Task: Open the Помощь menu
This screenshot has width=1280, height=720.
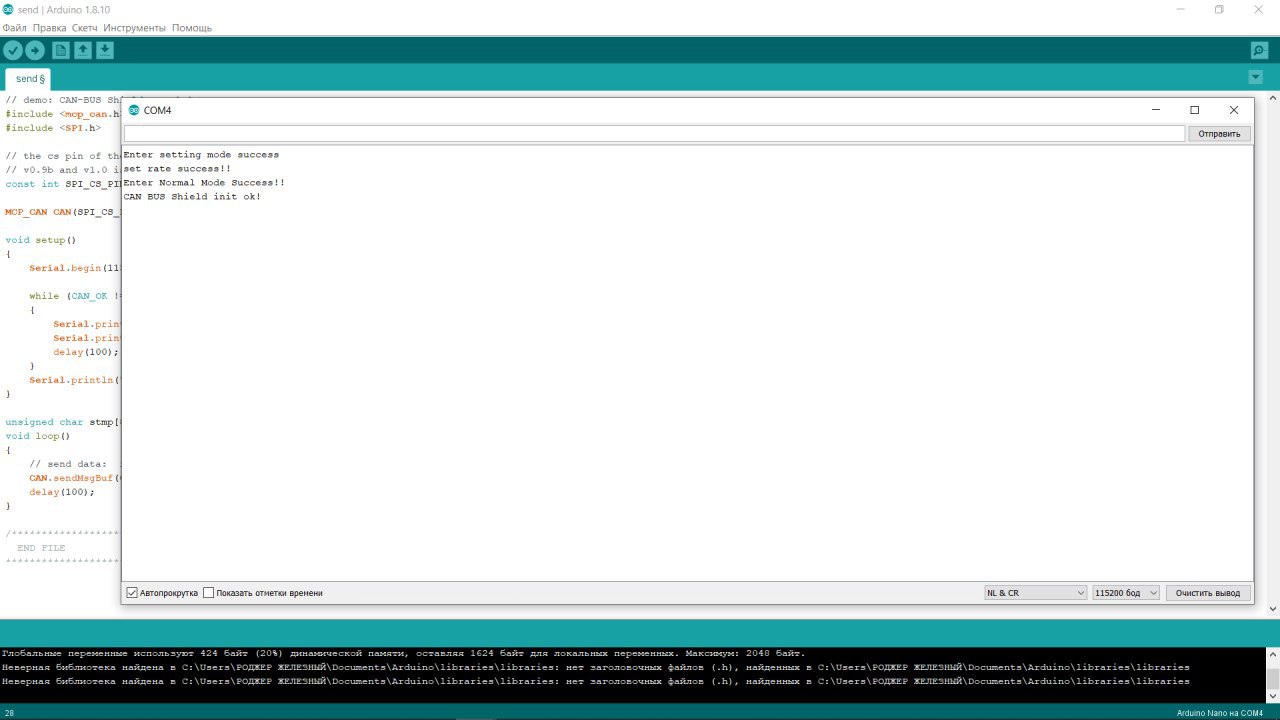Action: [x=192, y=28]
